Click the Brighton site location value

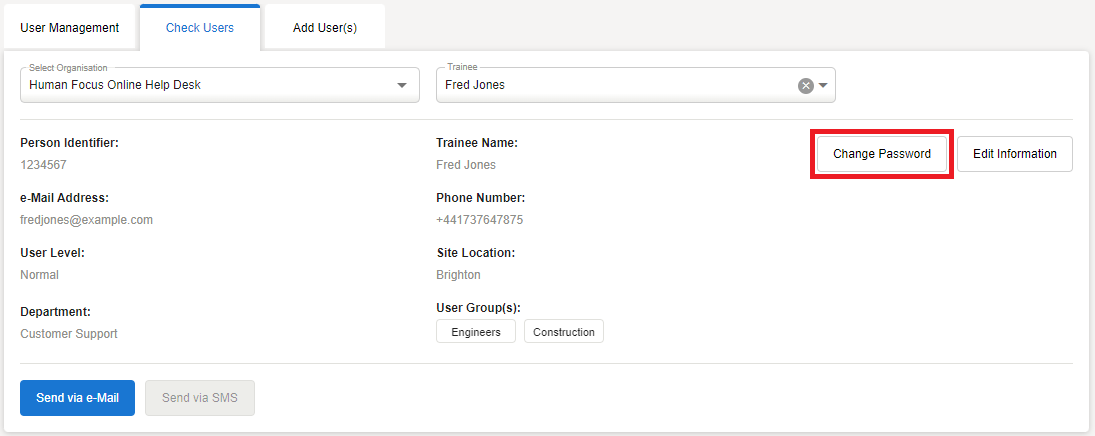458,275
